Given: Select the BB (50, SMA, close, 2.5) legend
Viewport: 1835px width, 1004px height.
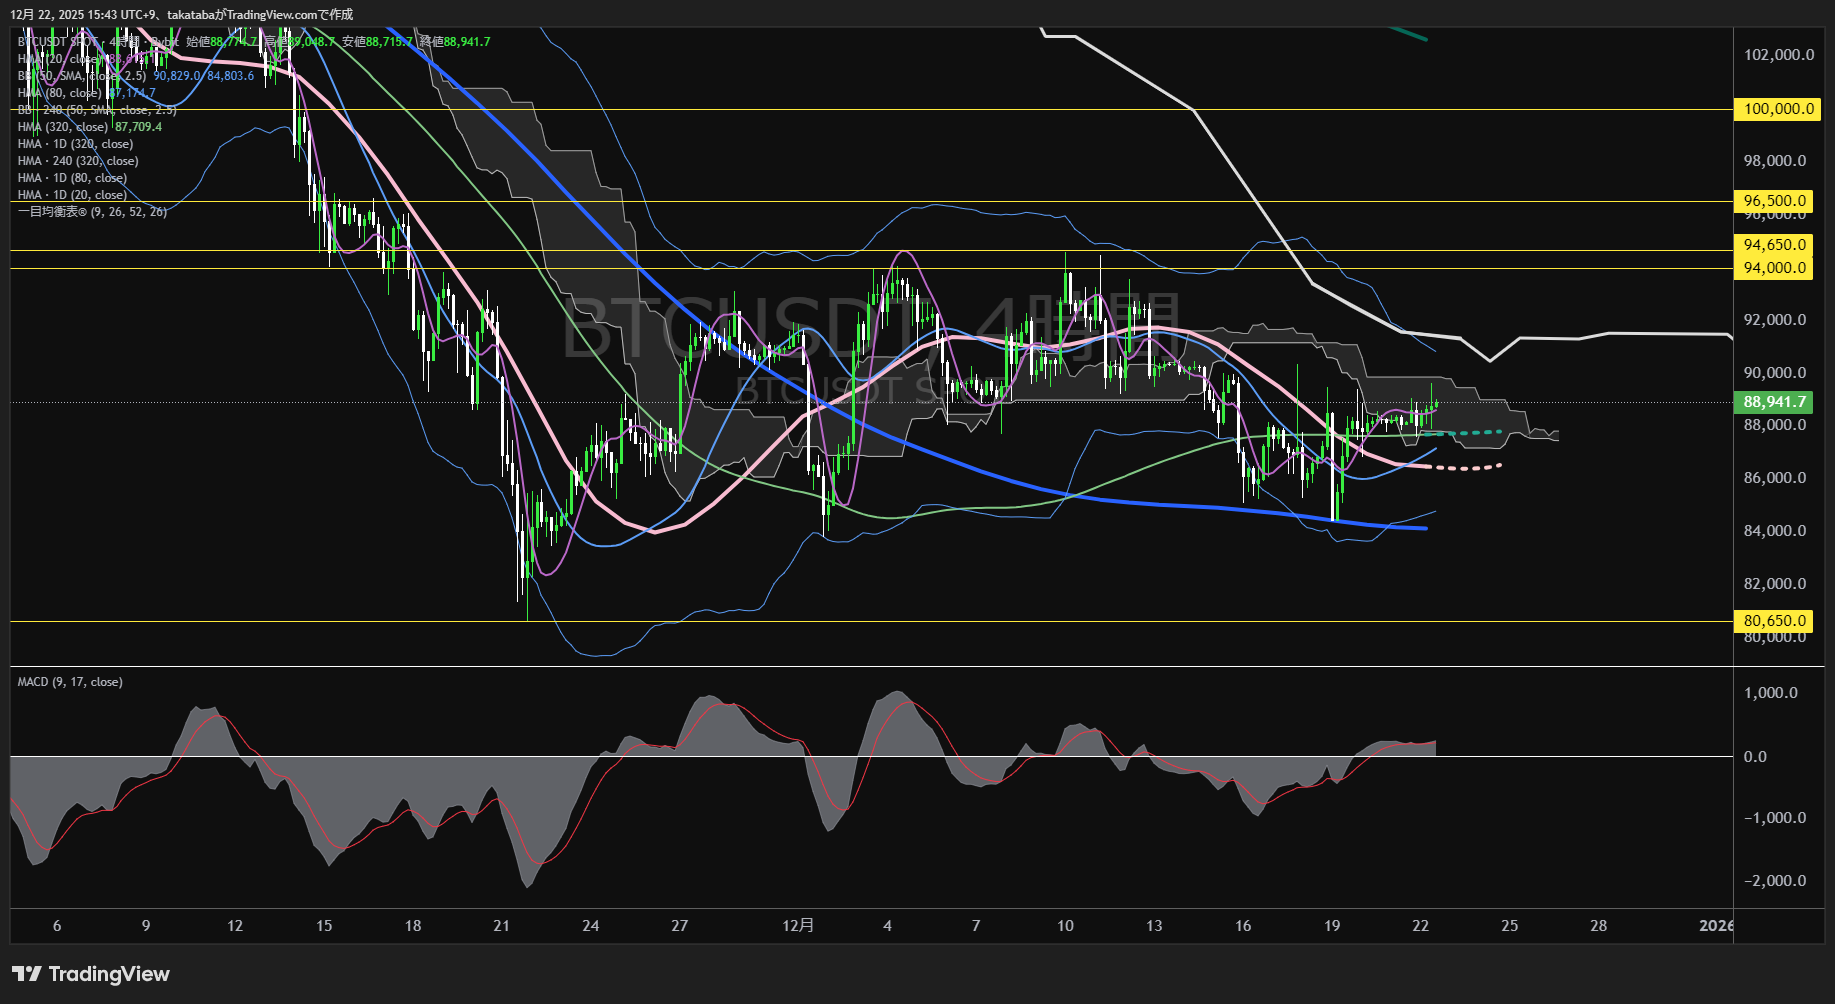Looking at the screenshot, I should point(82,76).
